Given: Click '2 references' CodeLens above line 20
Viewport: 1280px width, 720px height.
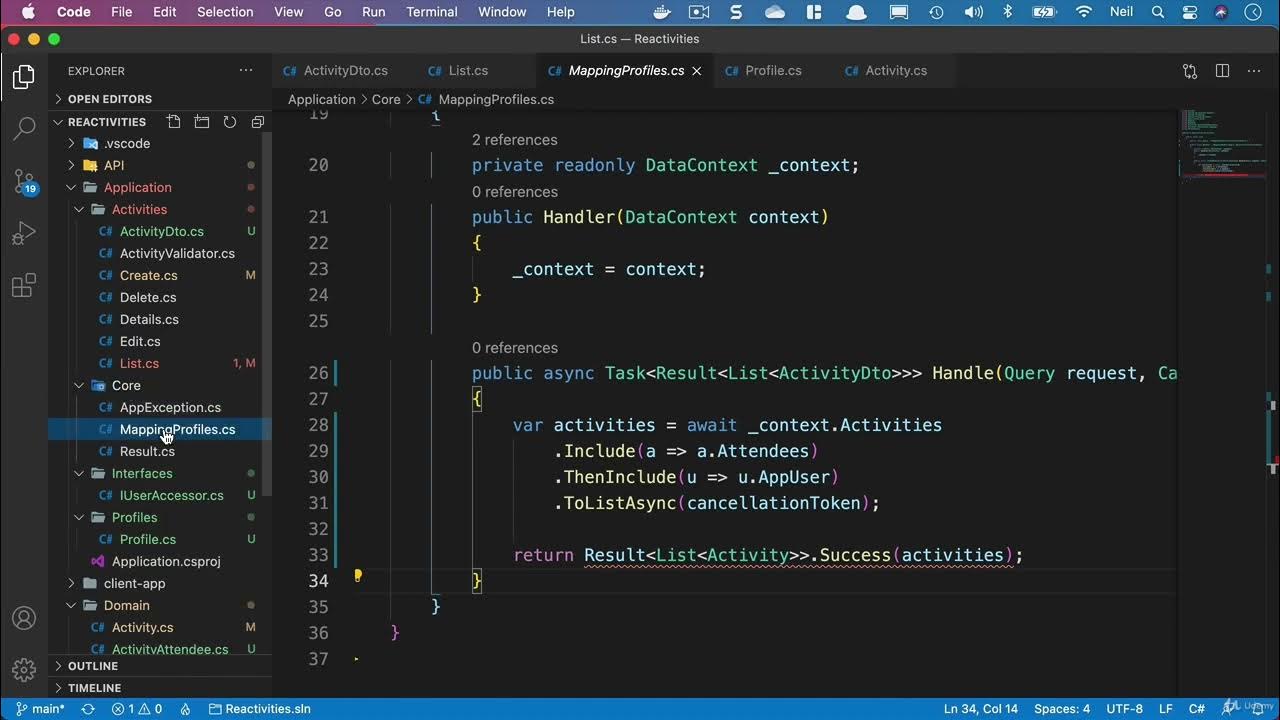Looking at the screenshot, I should click(515, 140).
